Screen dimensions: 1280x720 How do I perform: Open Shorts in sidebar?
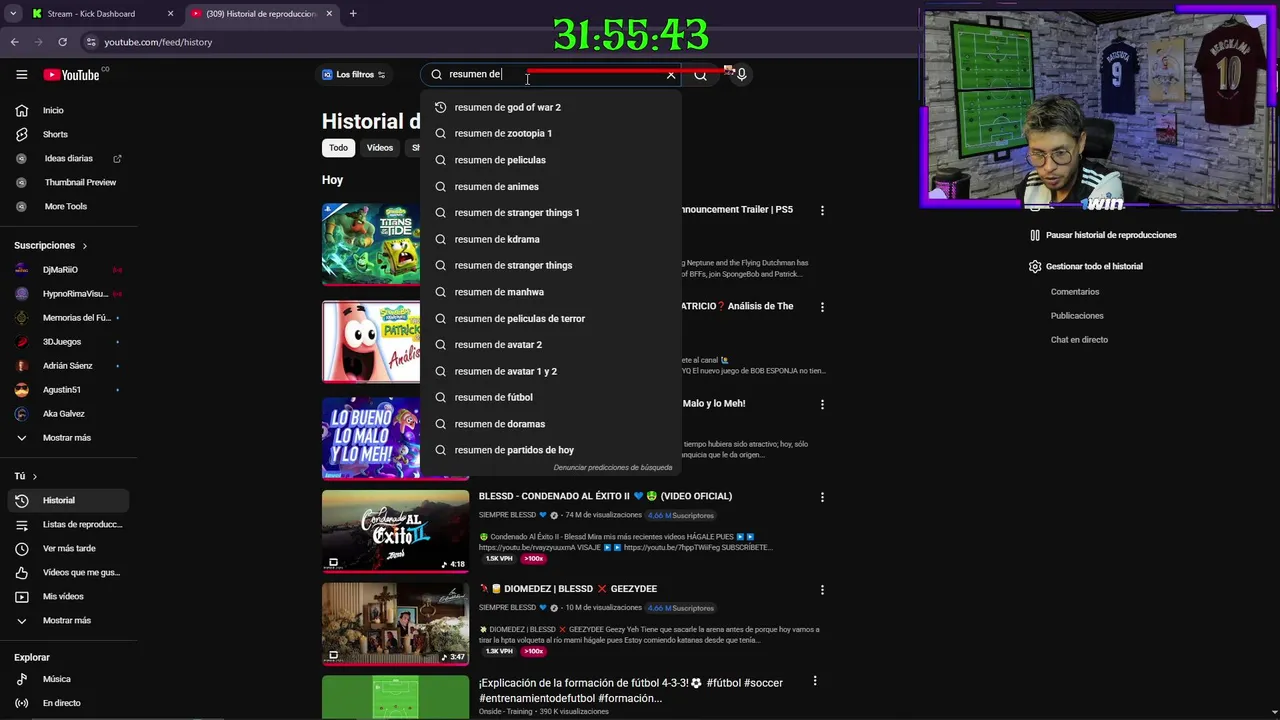[x=68, y=134]
